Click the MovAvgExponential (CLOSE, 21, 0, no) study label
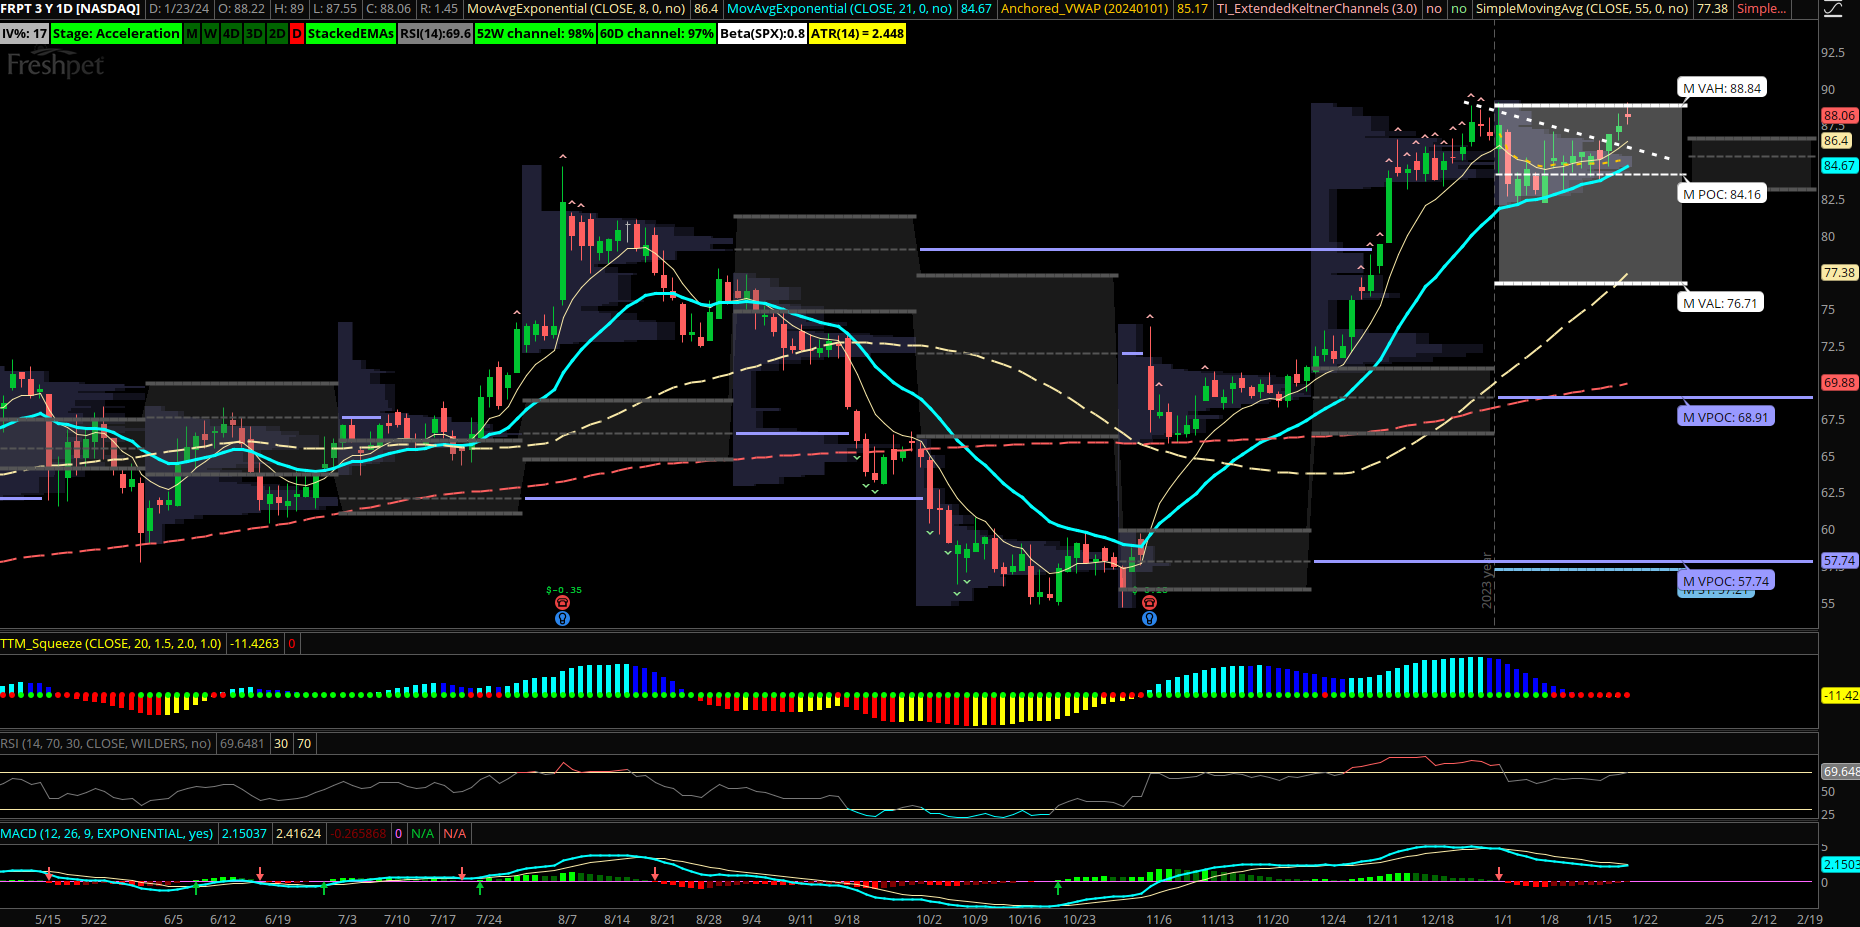1860x927 pixels. (839, 9)
